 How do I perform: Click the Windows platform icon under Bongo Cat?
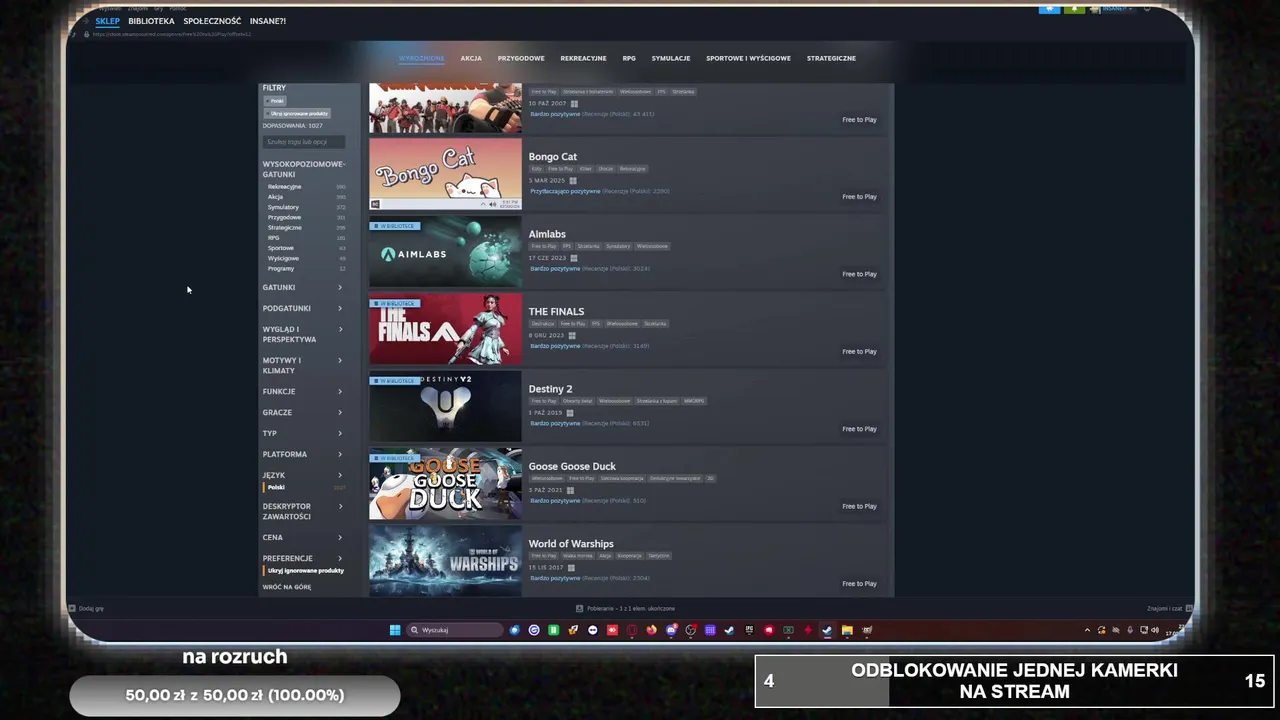tap(573, 181)
